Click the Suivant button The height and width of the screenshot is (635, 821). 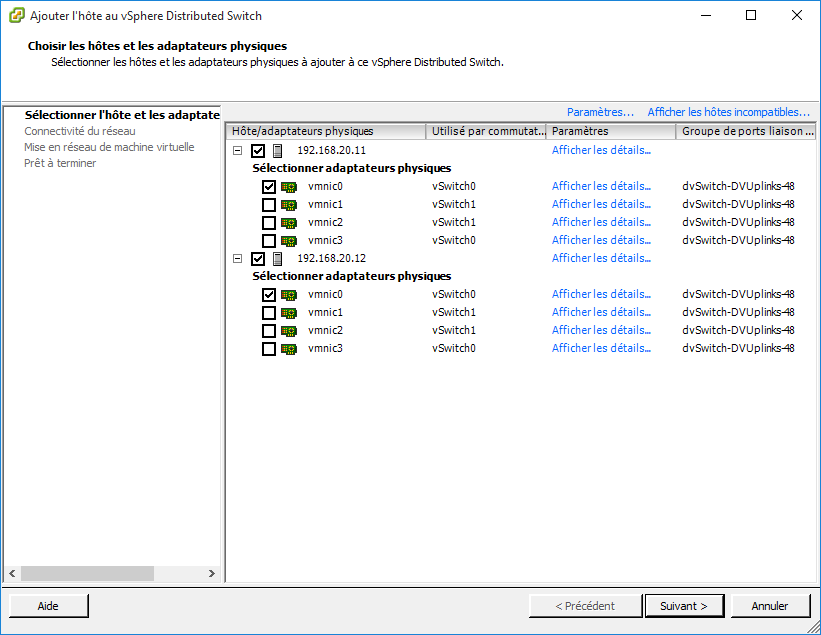[684, 606]
